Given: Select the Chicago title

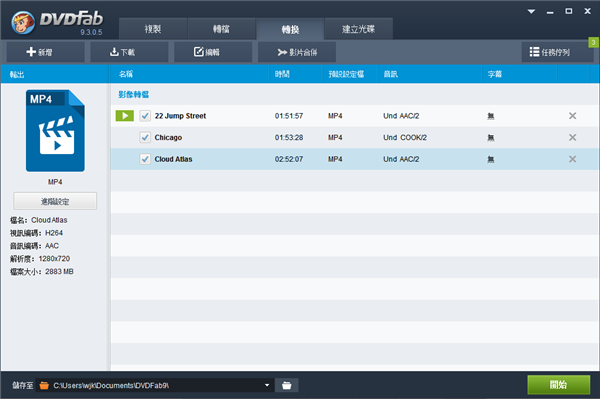Looking at the screenshot, I should 168,137.
